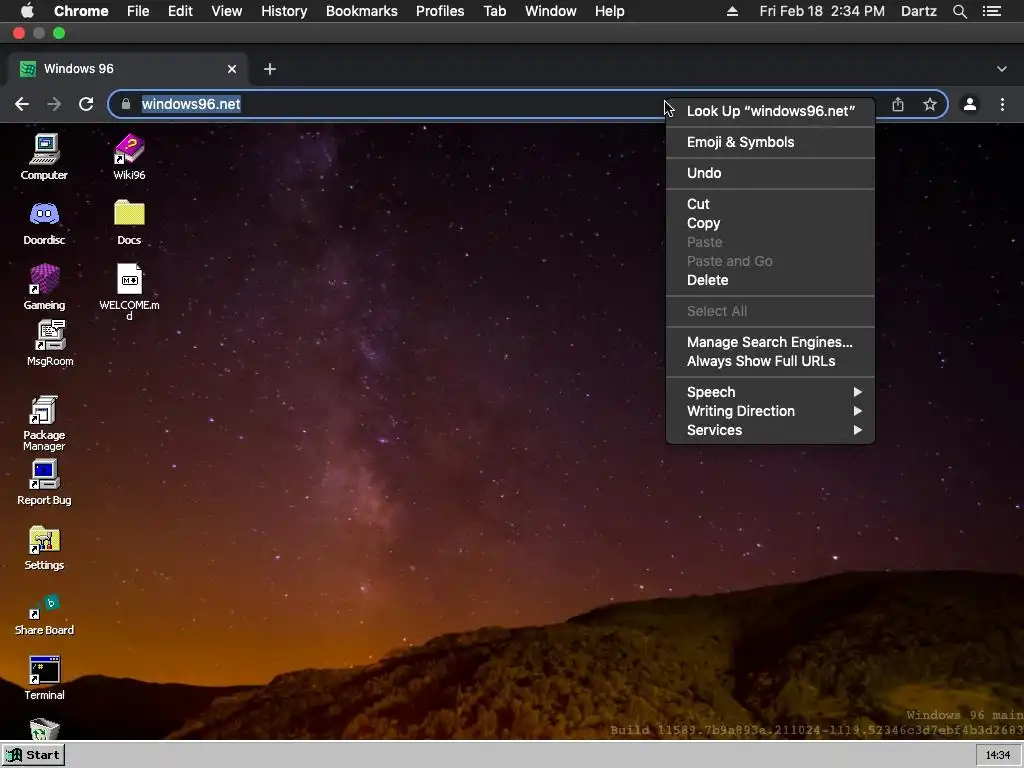Open the History menu
The height and width of the screenshot is (768, 1024).
[284, 11]
